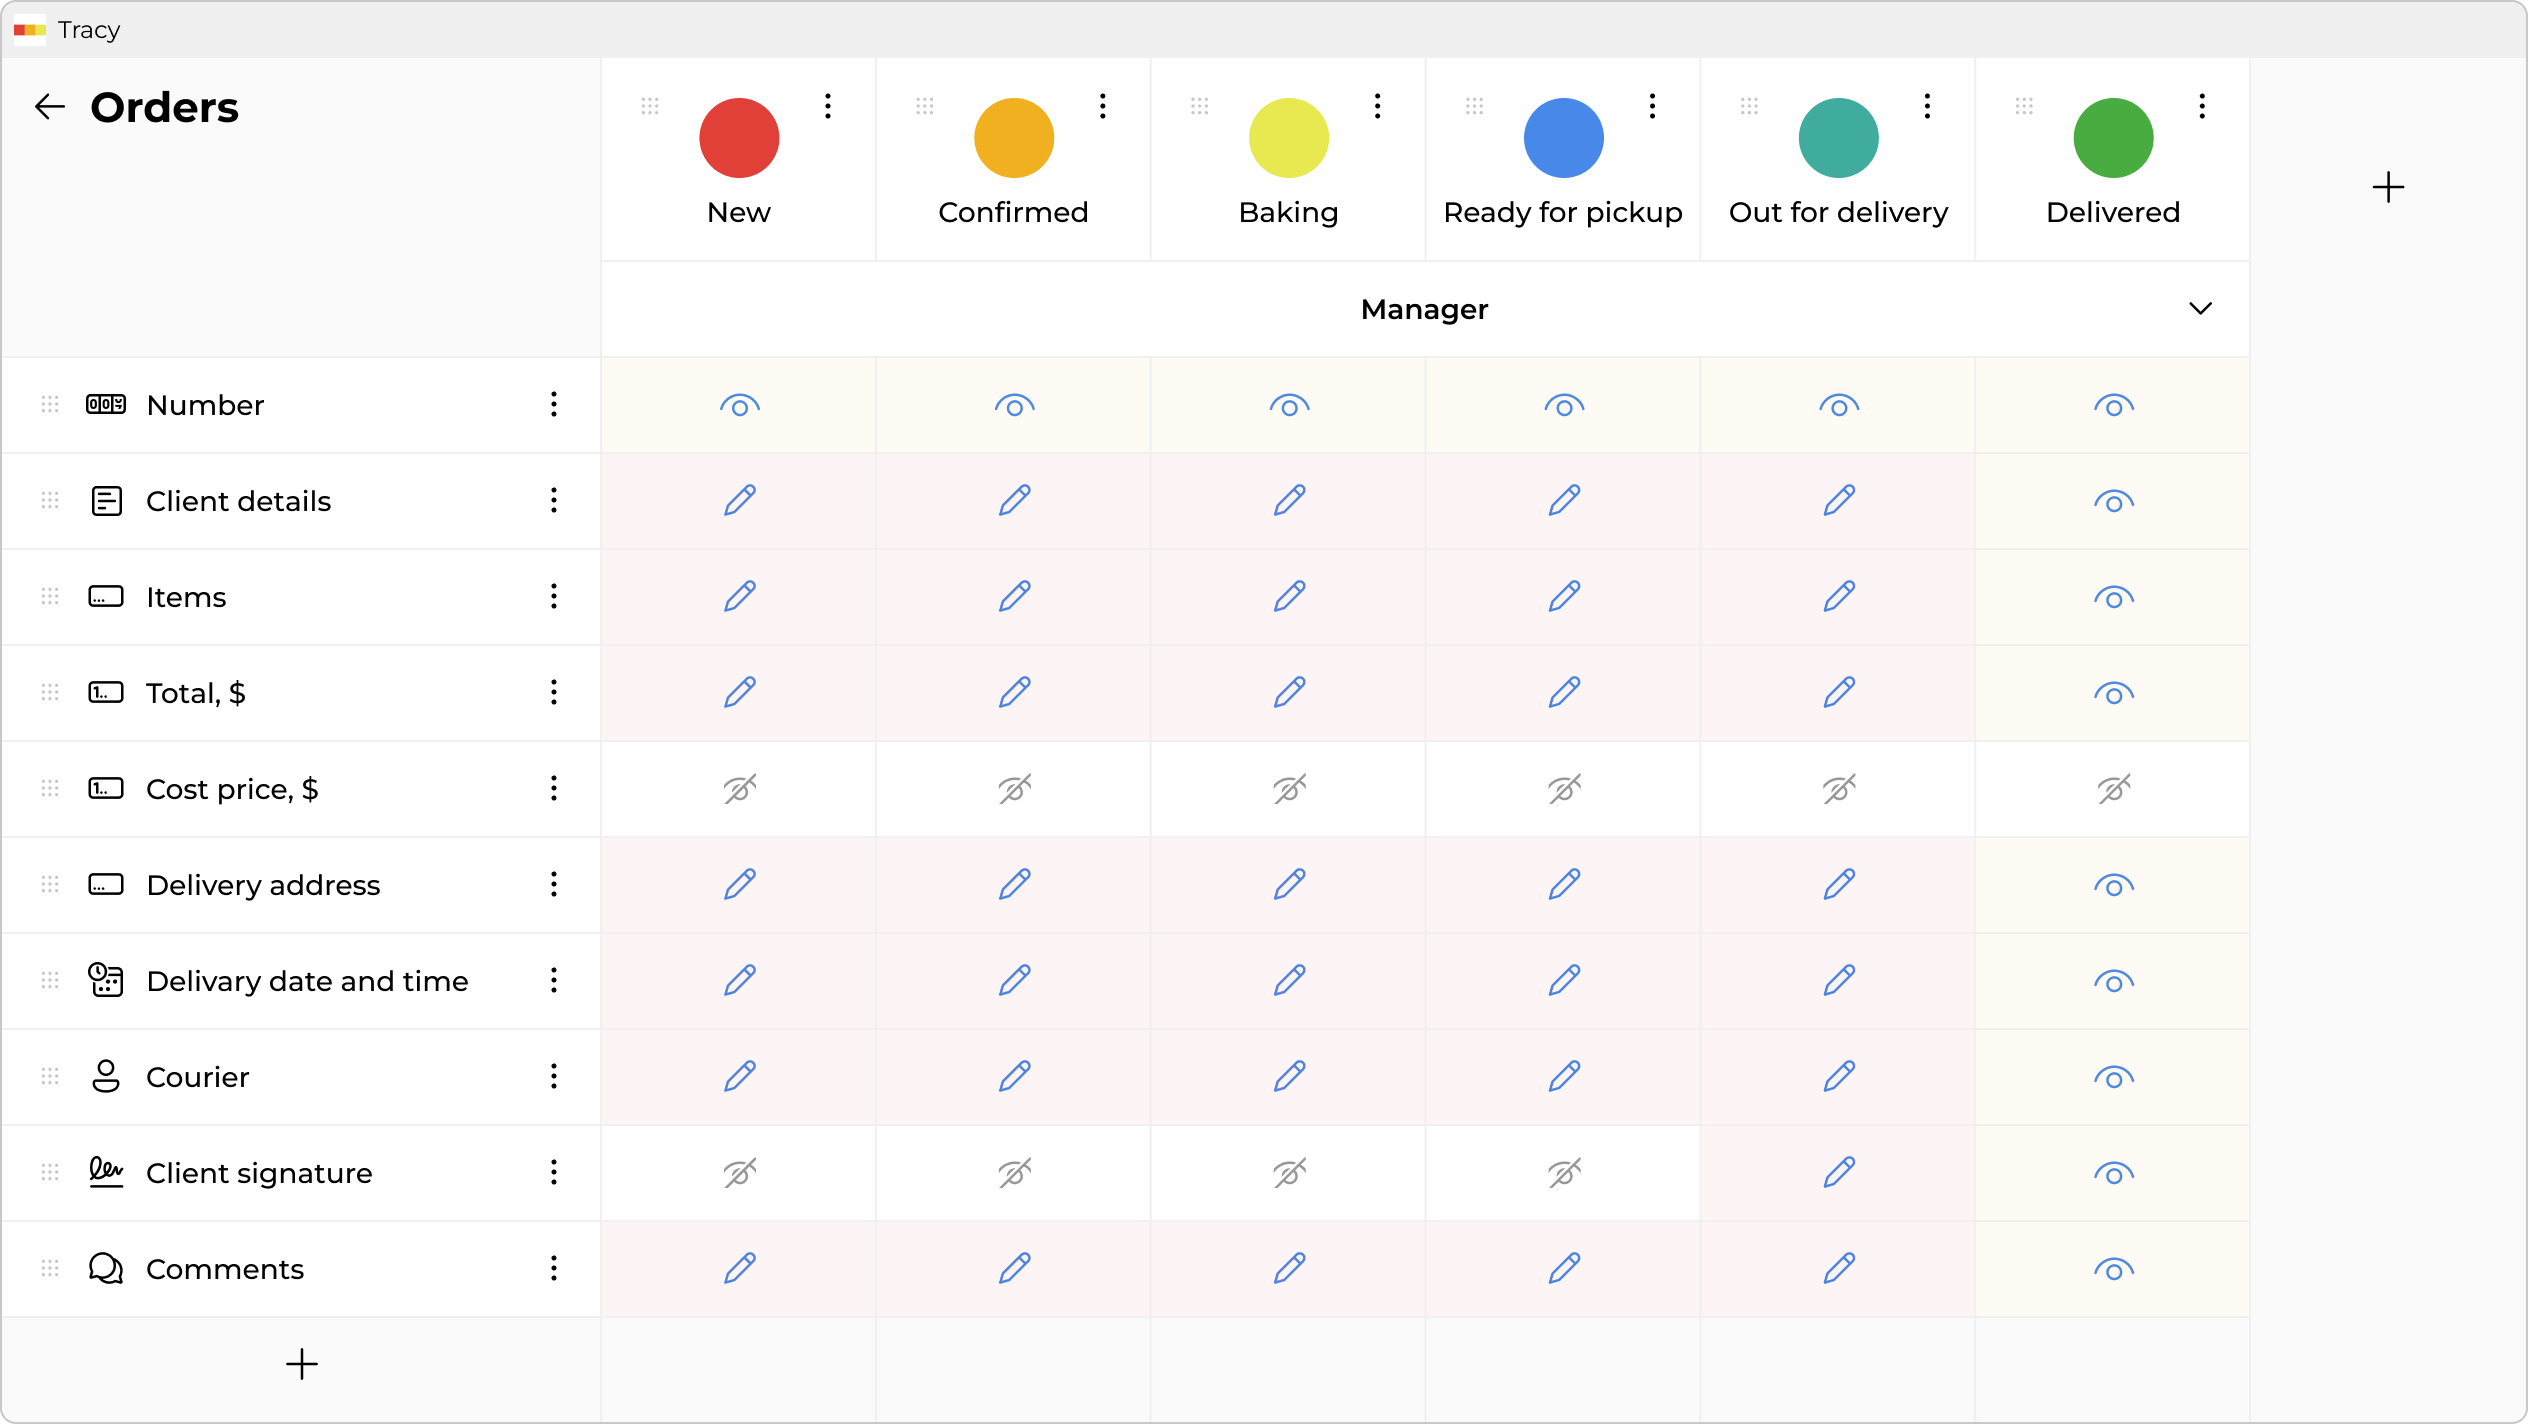The image size is (2528, 1424).
Task: Click the drag handle on New status column
Action: coord(650,106)
